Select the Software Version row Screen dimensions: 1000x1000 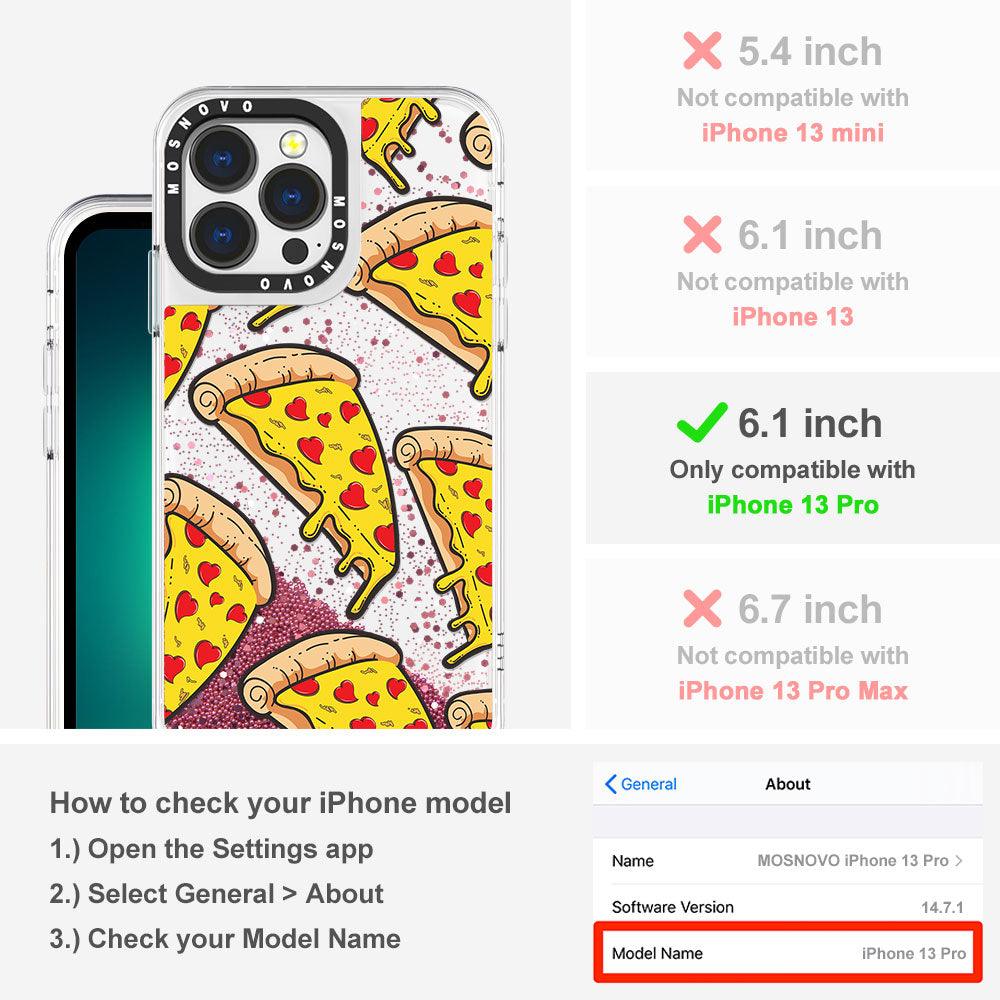[x=788, y=907]
